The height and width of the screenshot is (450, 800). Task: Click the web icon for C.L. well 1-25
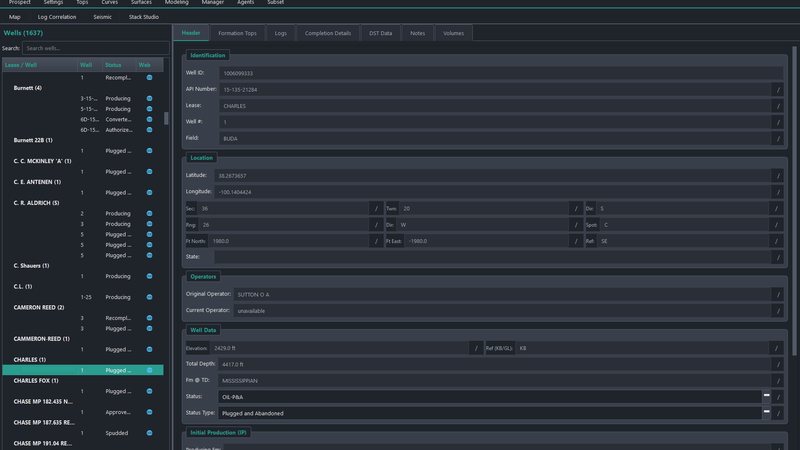point(149,297)
